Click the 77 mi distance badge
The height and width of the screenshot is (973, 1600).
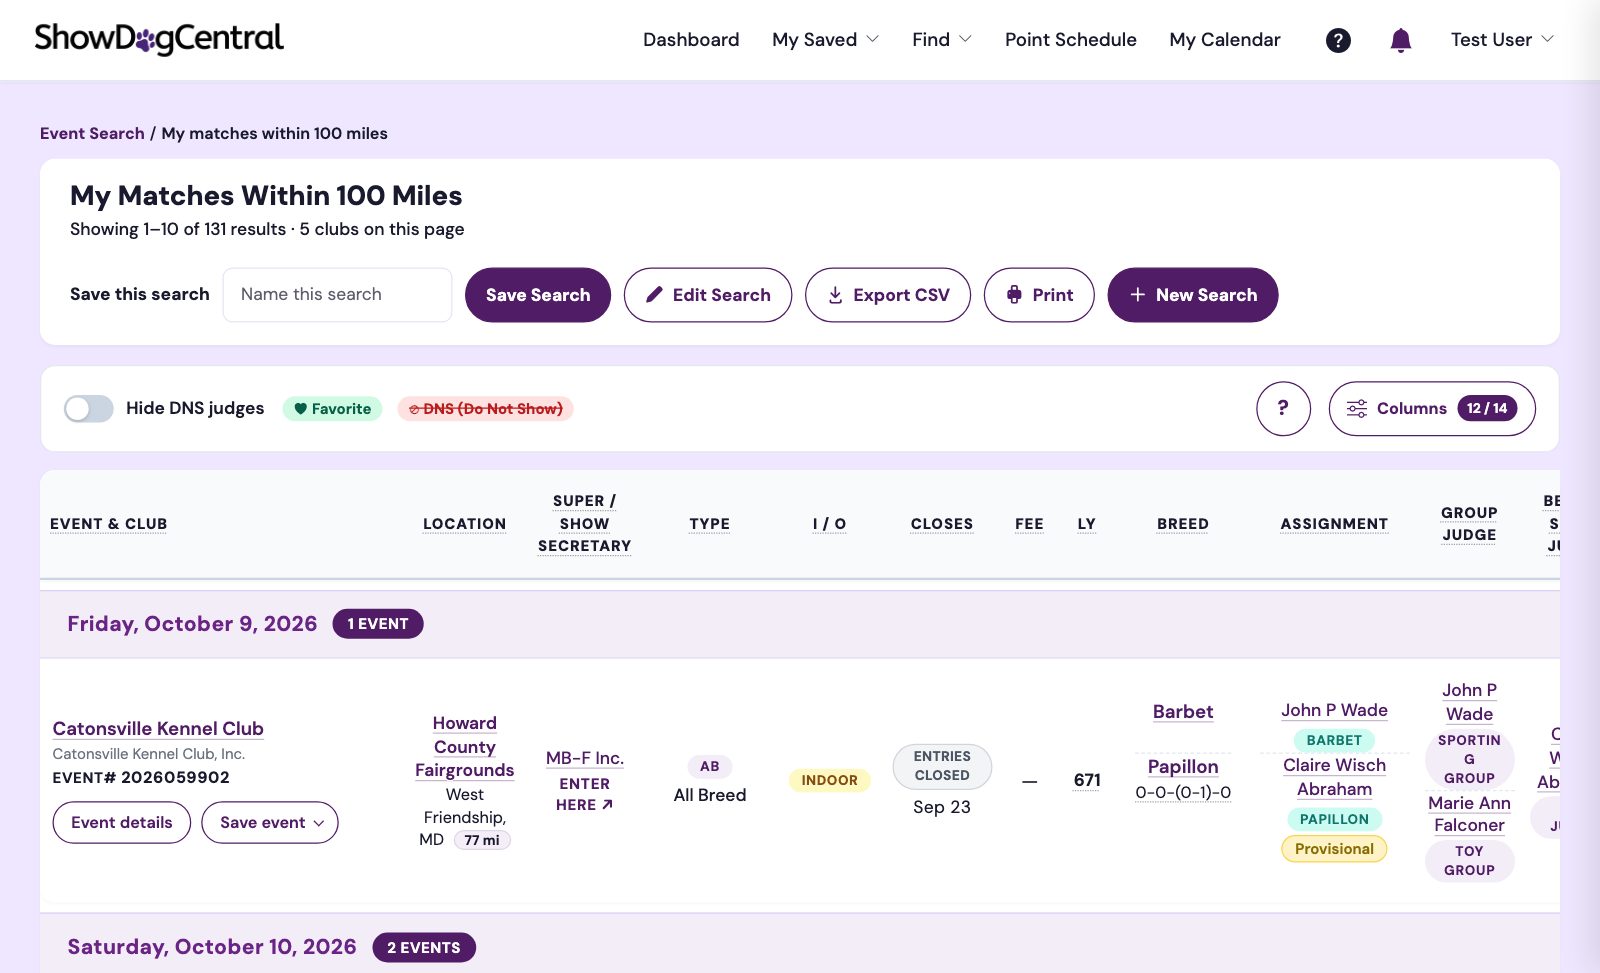pos(482,840)
